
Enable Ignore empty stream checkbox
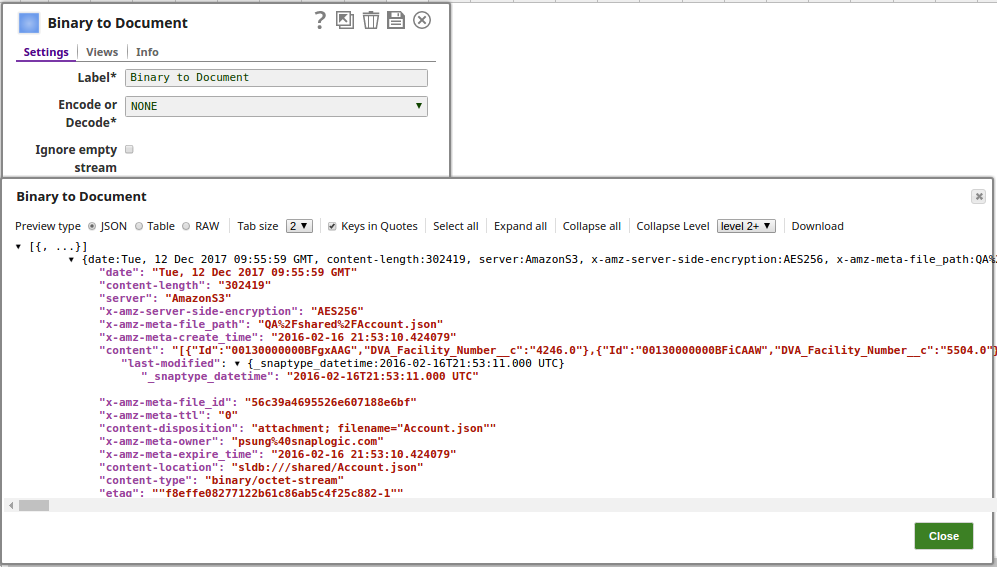[129, 149]
